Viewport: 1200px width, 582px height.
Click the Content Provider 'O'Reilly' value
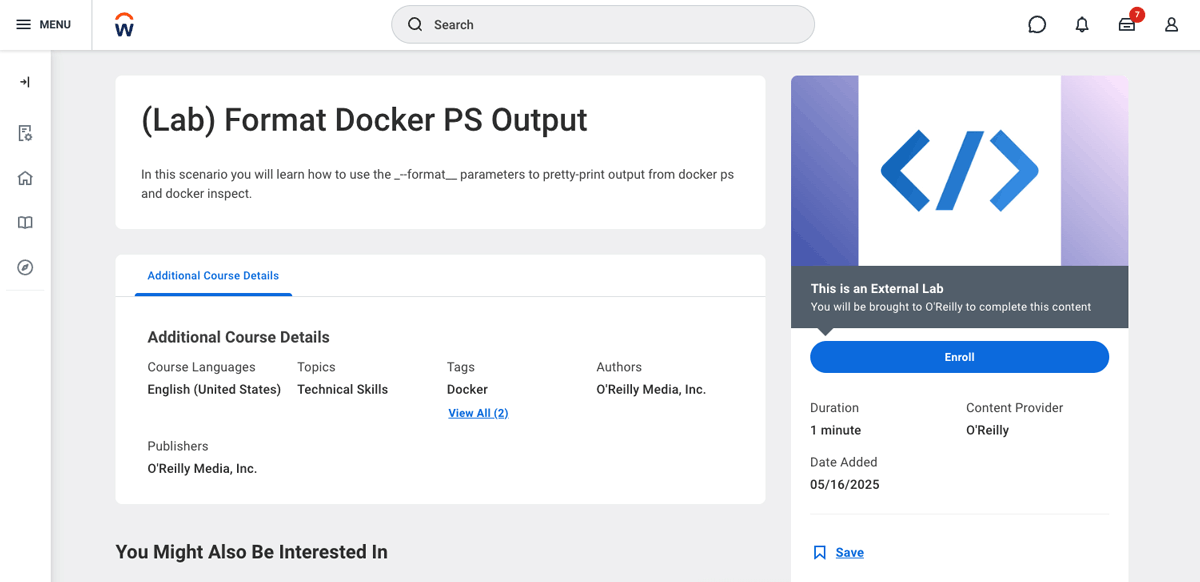click(987, 430)
